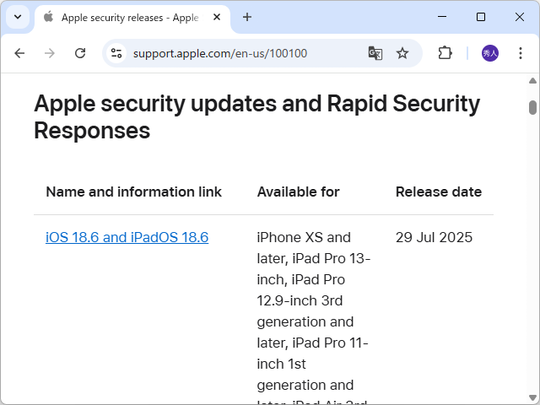This screenshot has height=405, width=540.
Task: View site information icon in address bar
Action: coord(116,53)
